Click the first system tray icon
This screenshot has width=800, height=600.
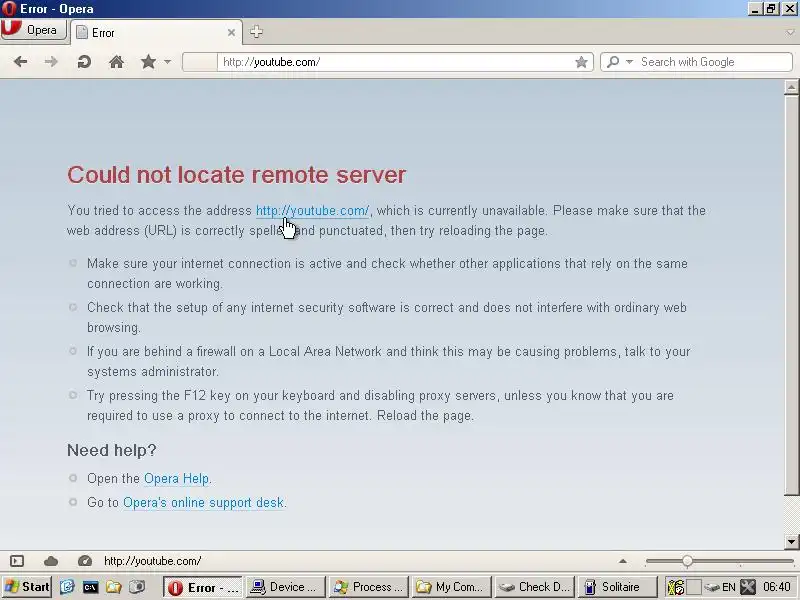point(676,587)
